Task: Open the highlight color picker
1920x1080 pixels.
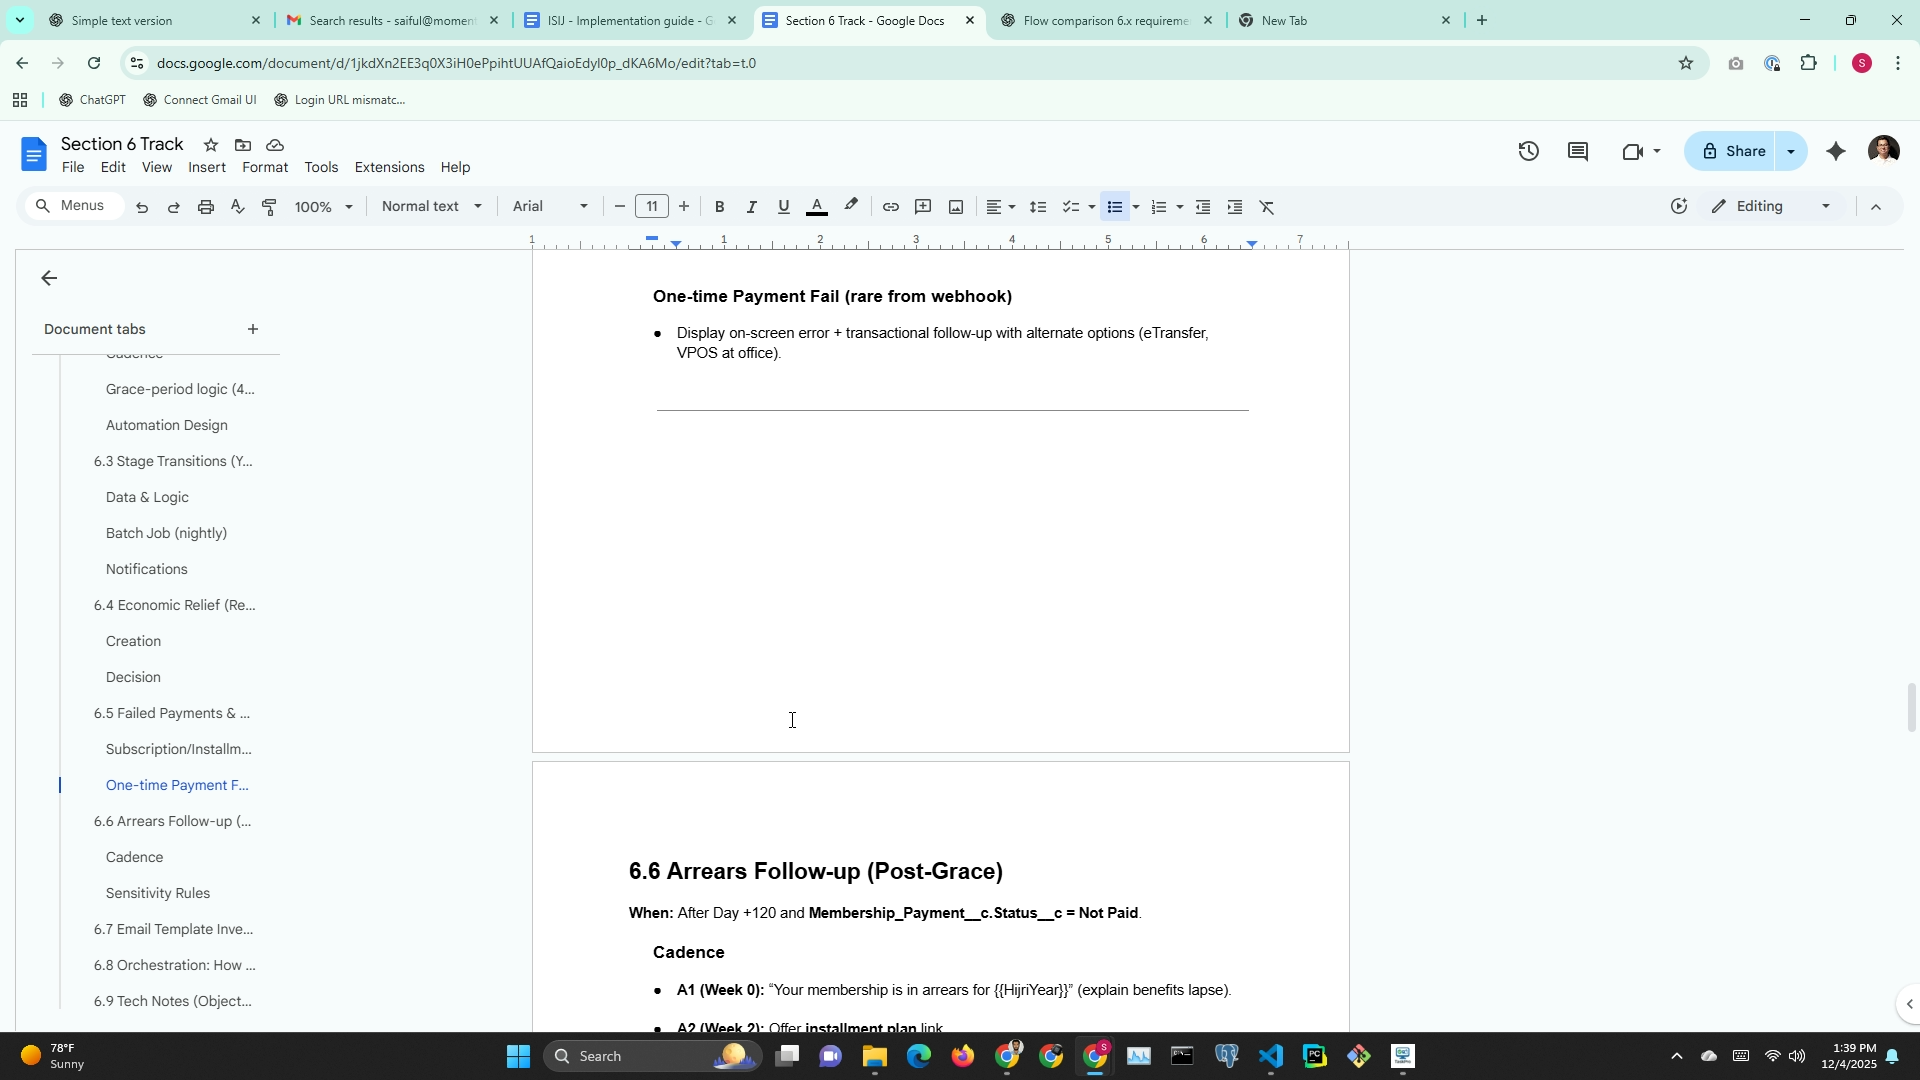Action: tap(850, 207)
